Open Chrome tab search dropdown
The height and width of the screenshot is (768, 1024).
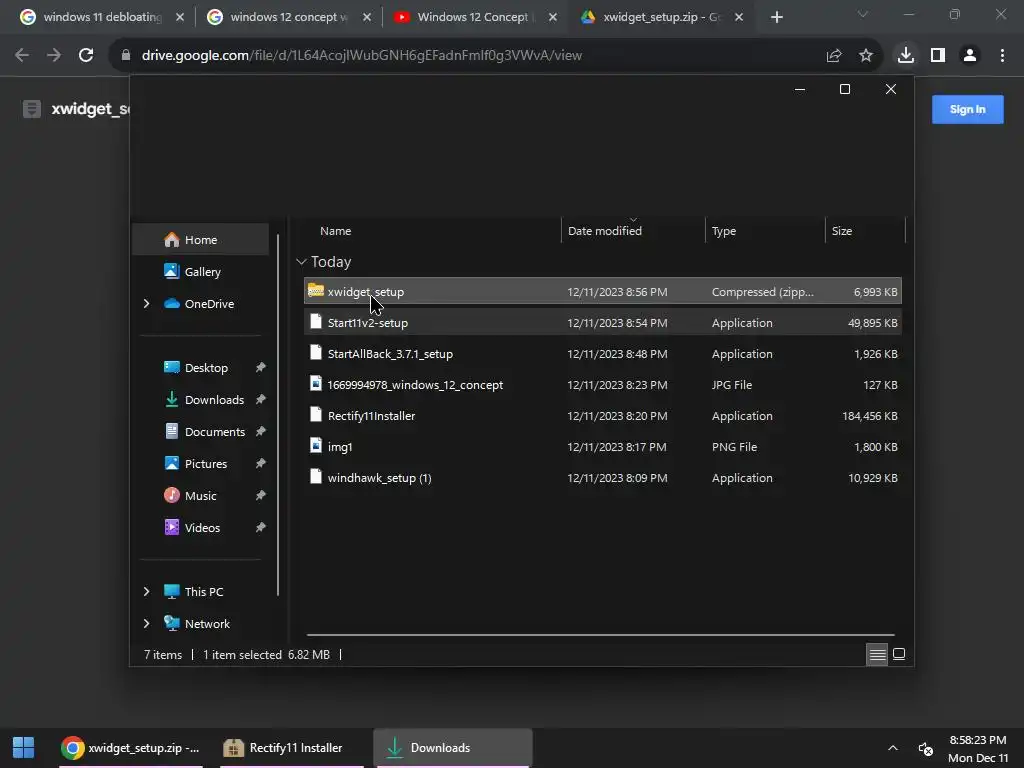(x=863, y=14)
